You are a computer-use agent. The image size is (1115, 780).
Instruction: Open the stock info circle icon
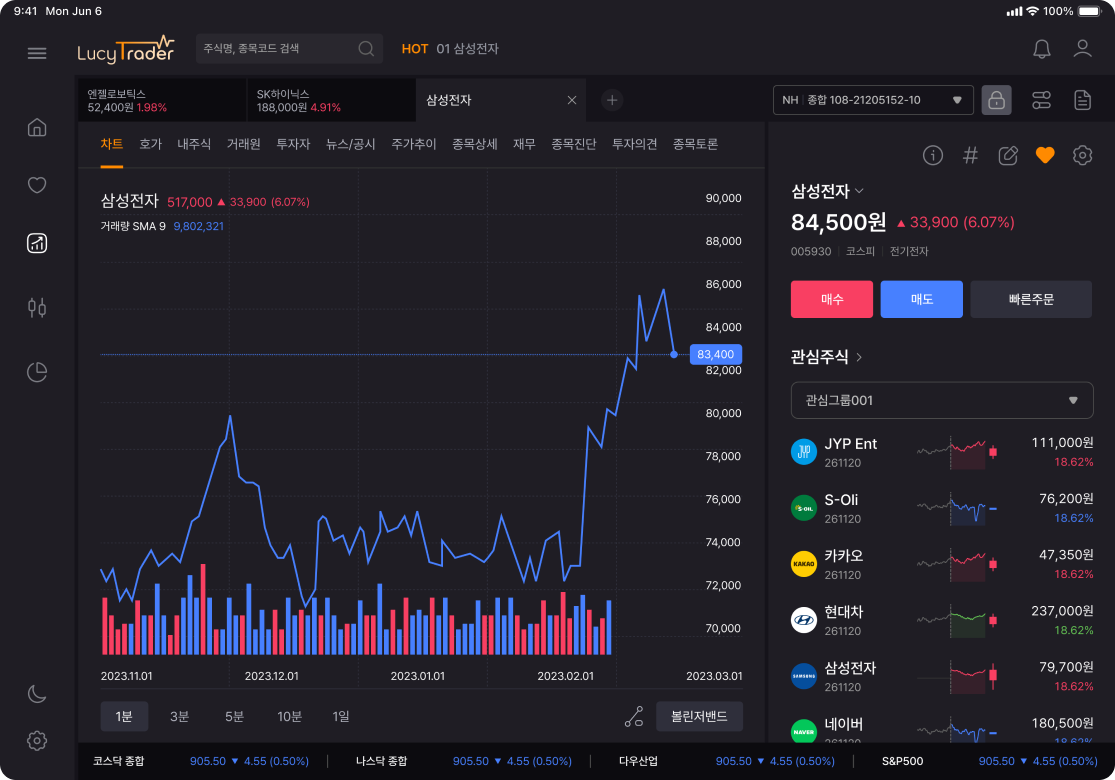tap(933, 155)
